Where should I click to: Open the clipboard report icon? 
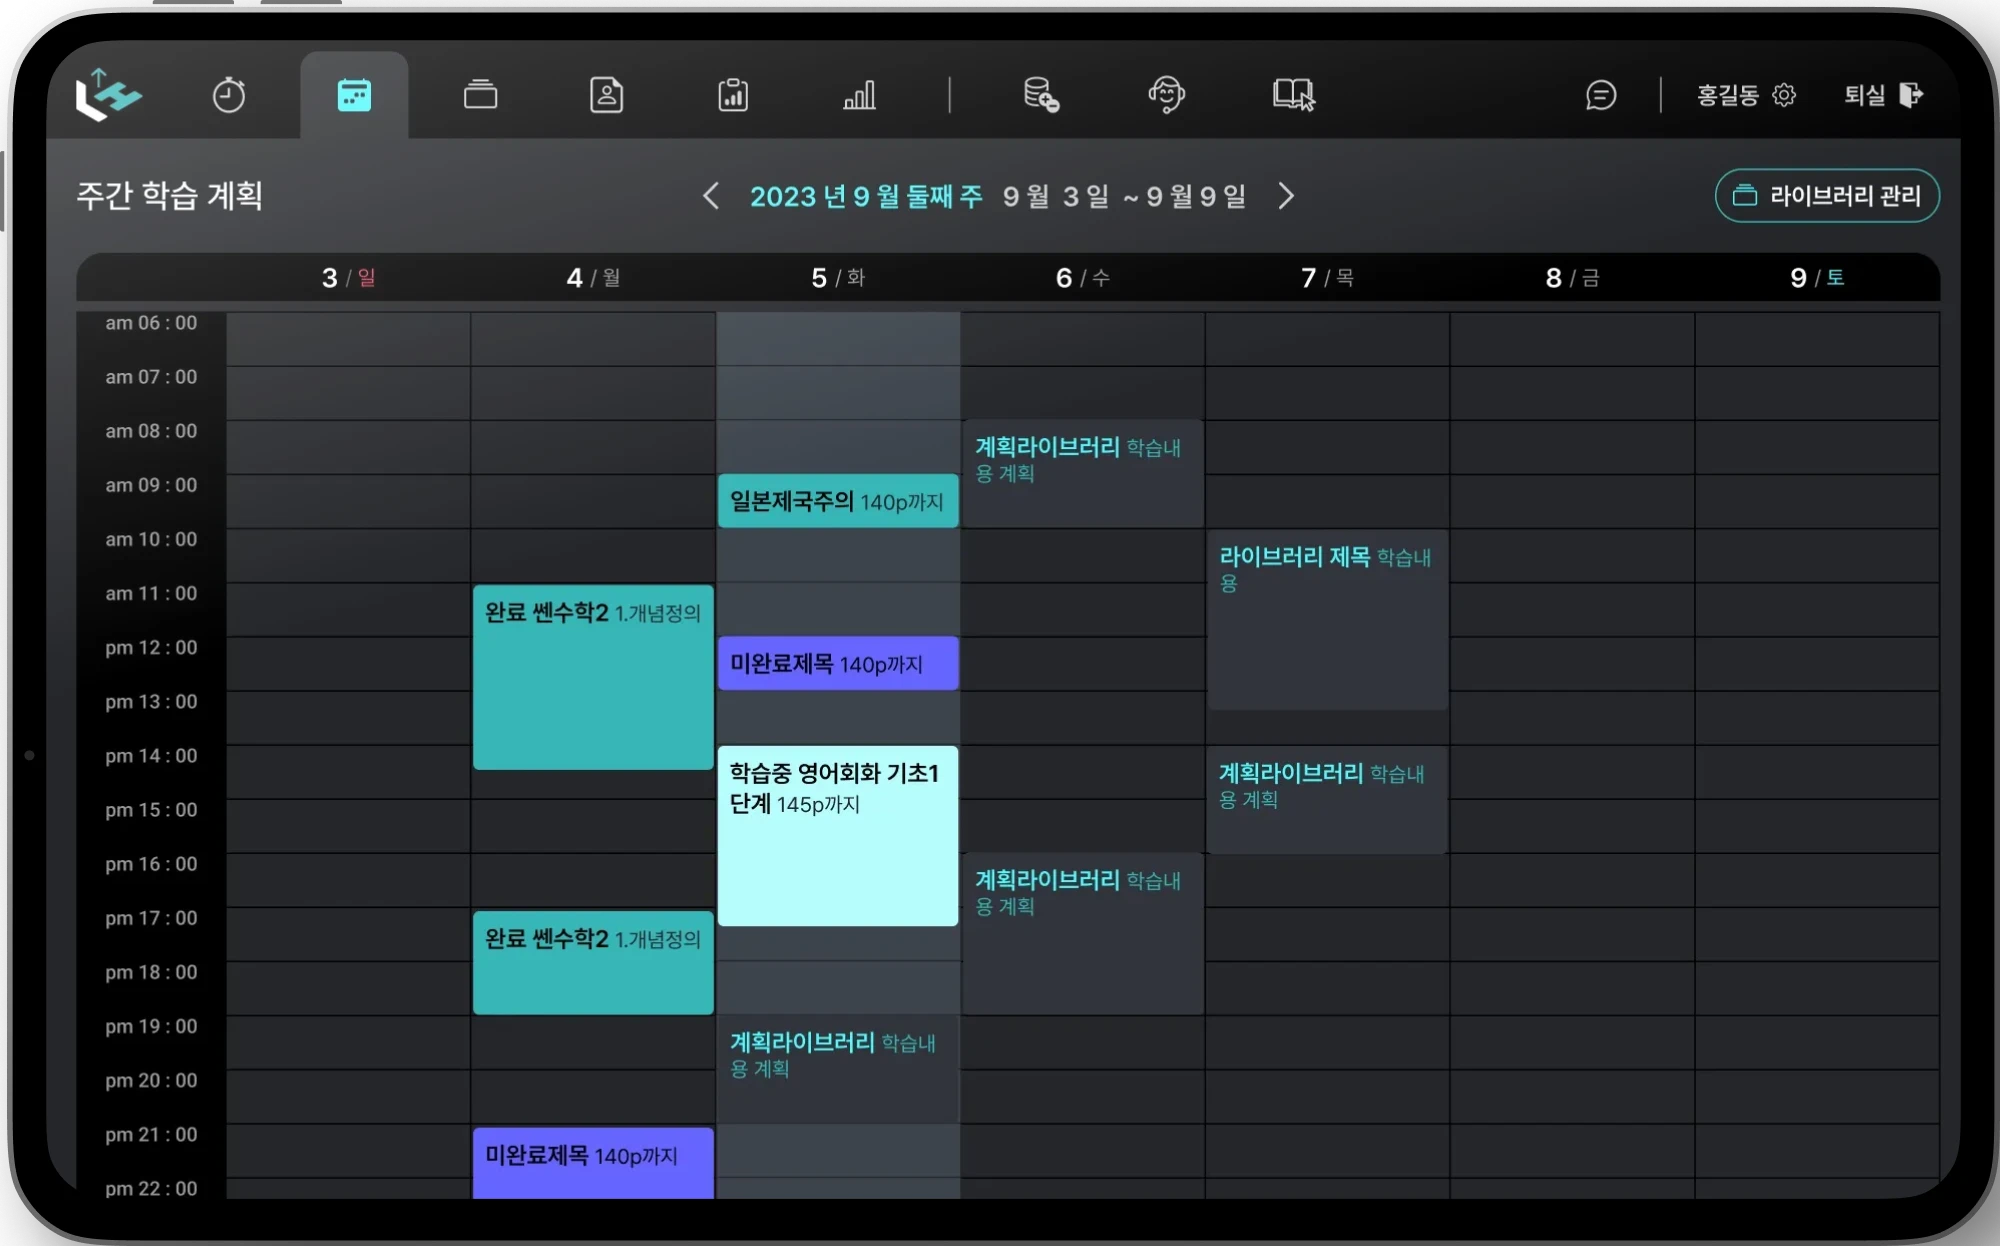click(x=733, y=95)
